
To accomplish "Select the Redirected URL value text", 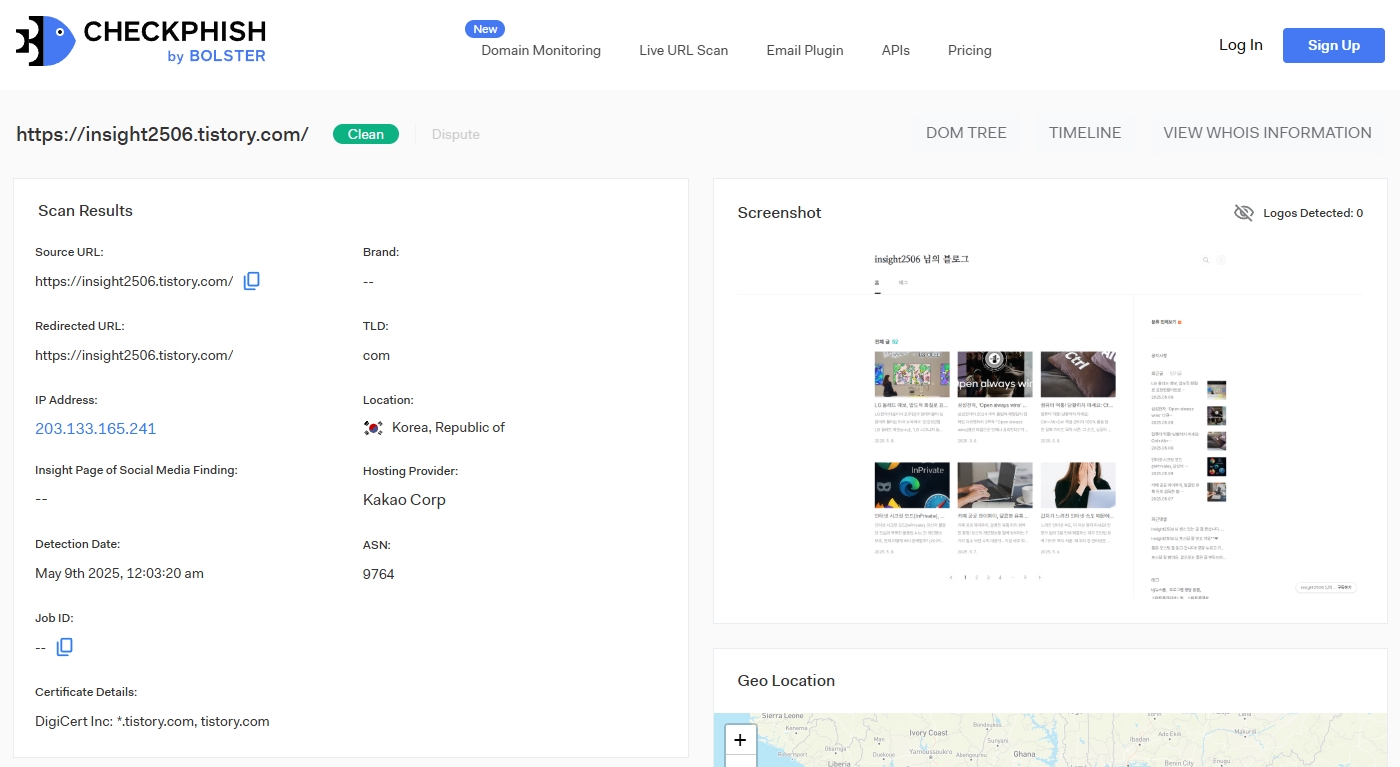I will (x=134, y=355).
